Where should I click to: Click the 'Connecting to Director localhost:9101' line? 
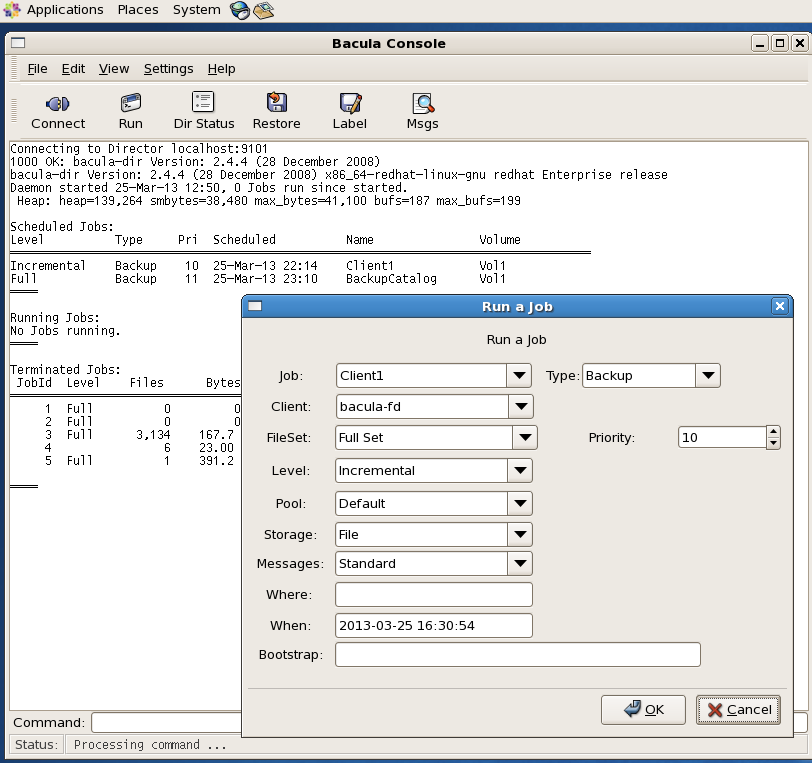(139, 149)
